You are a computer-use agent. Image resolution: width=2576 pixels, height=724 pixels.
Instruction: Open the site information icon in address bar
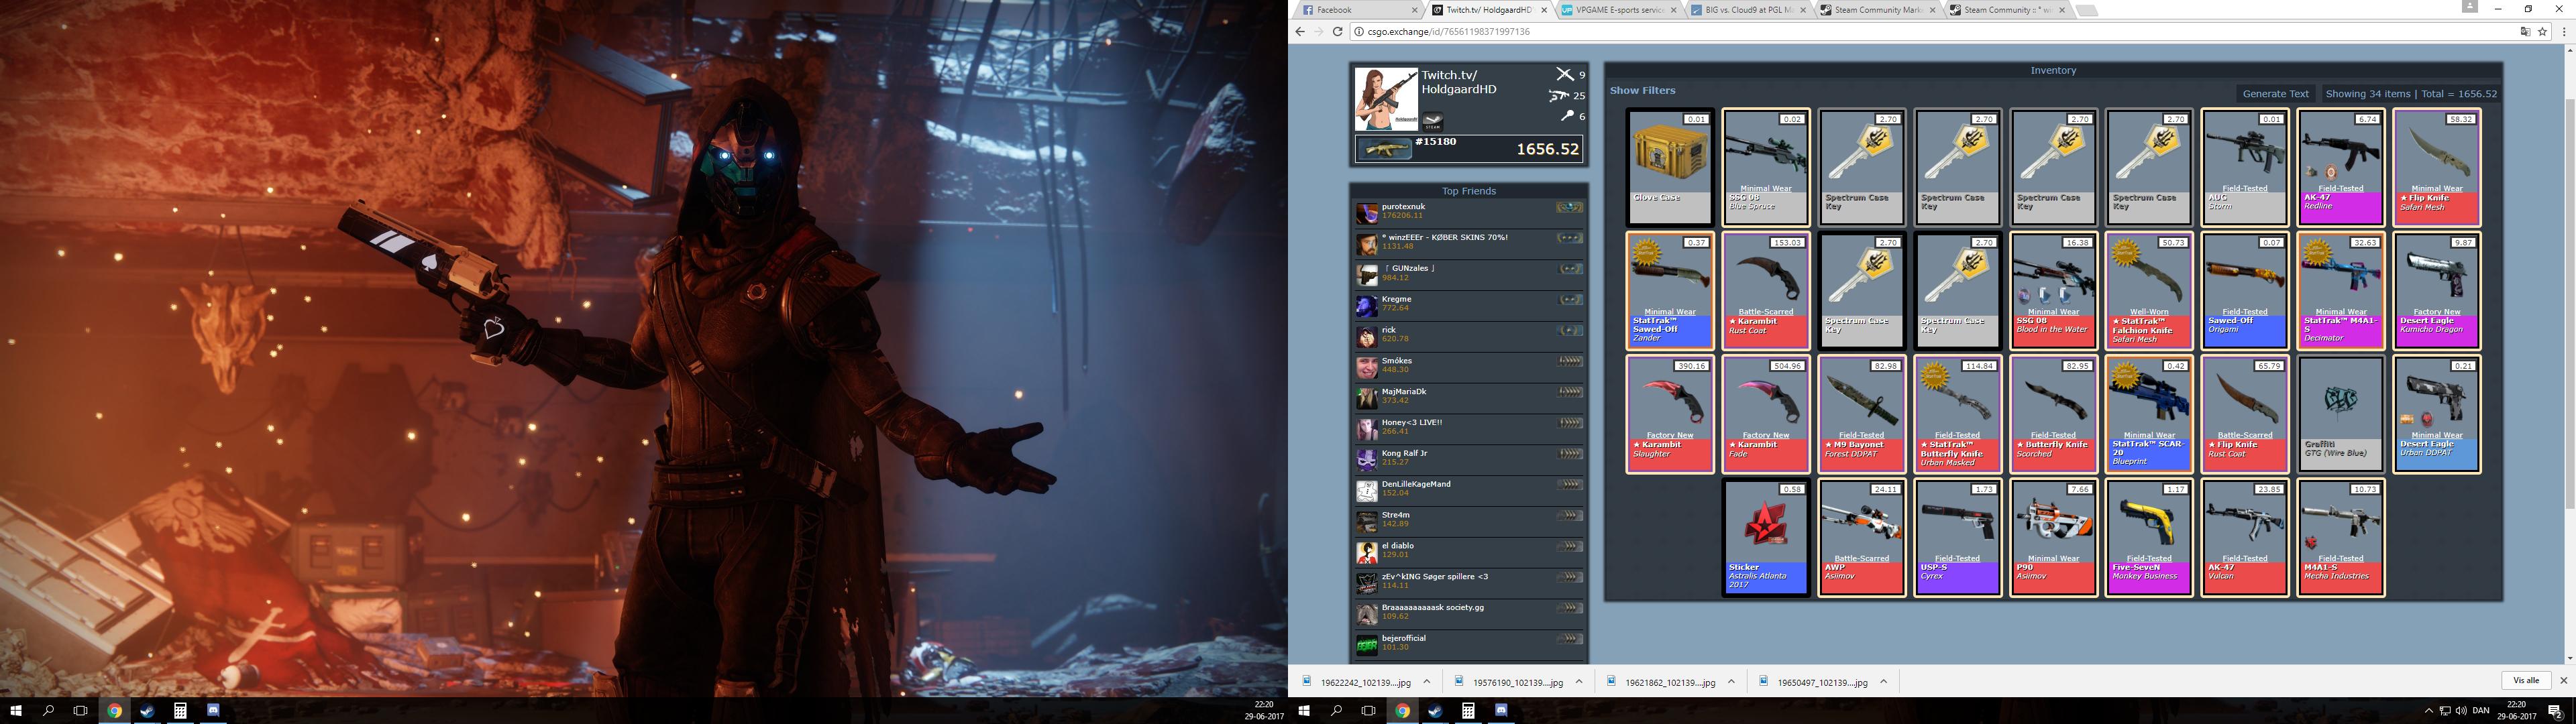coord(1359,31)
